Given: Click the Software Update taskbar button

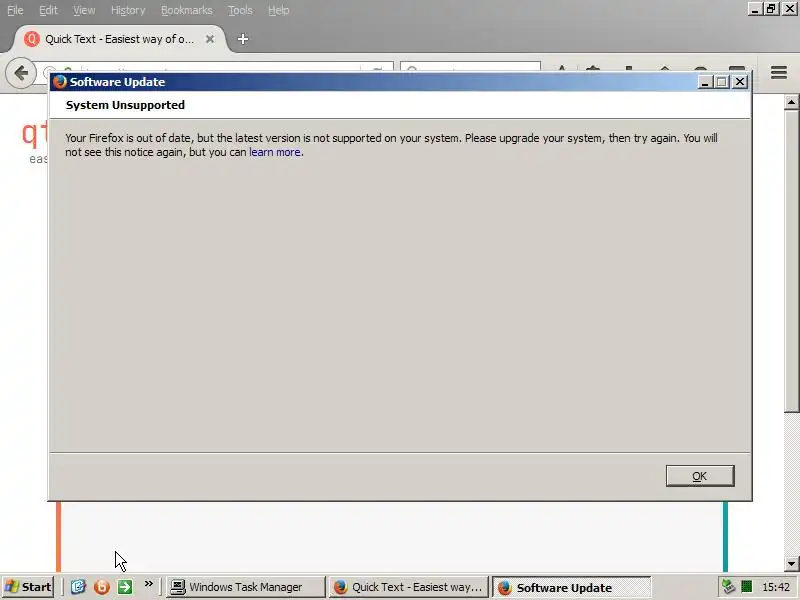Looking at the screenshot, I should point(571,587).
